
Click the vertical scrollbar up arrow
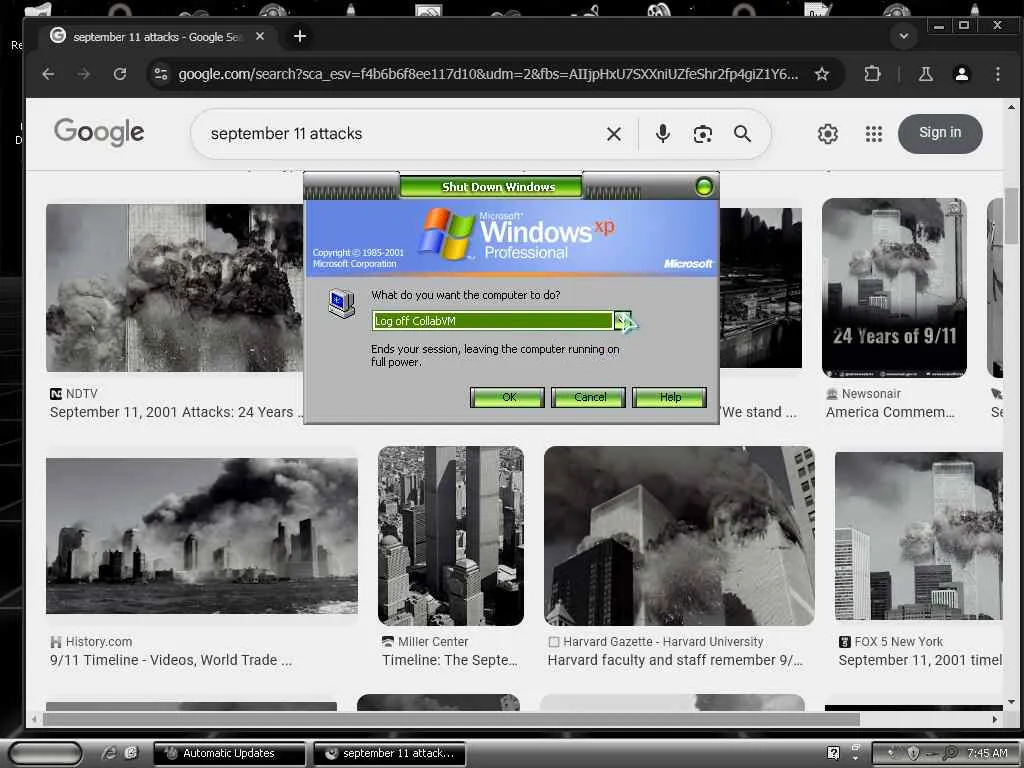coord(1012,106)
